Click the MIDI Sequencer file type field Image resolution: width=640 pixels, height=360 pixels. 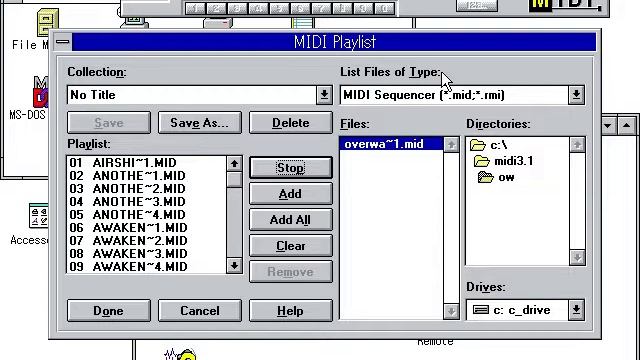pyautogui.click(x=454, y=95)
